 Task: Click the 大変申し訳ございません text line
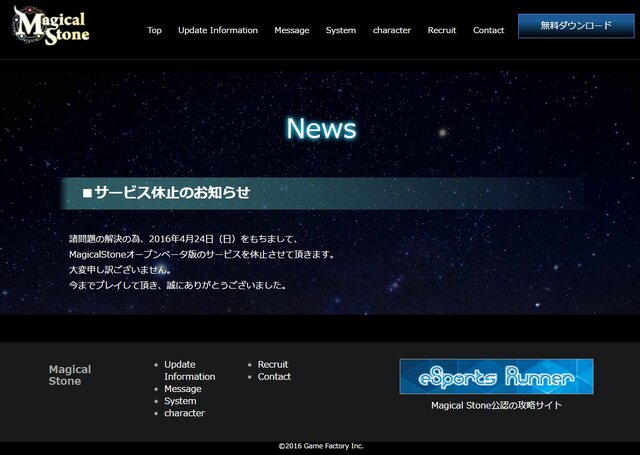120,270
